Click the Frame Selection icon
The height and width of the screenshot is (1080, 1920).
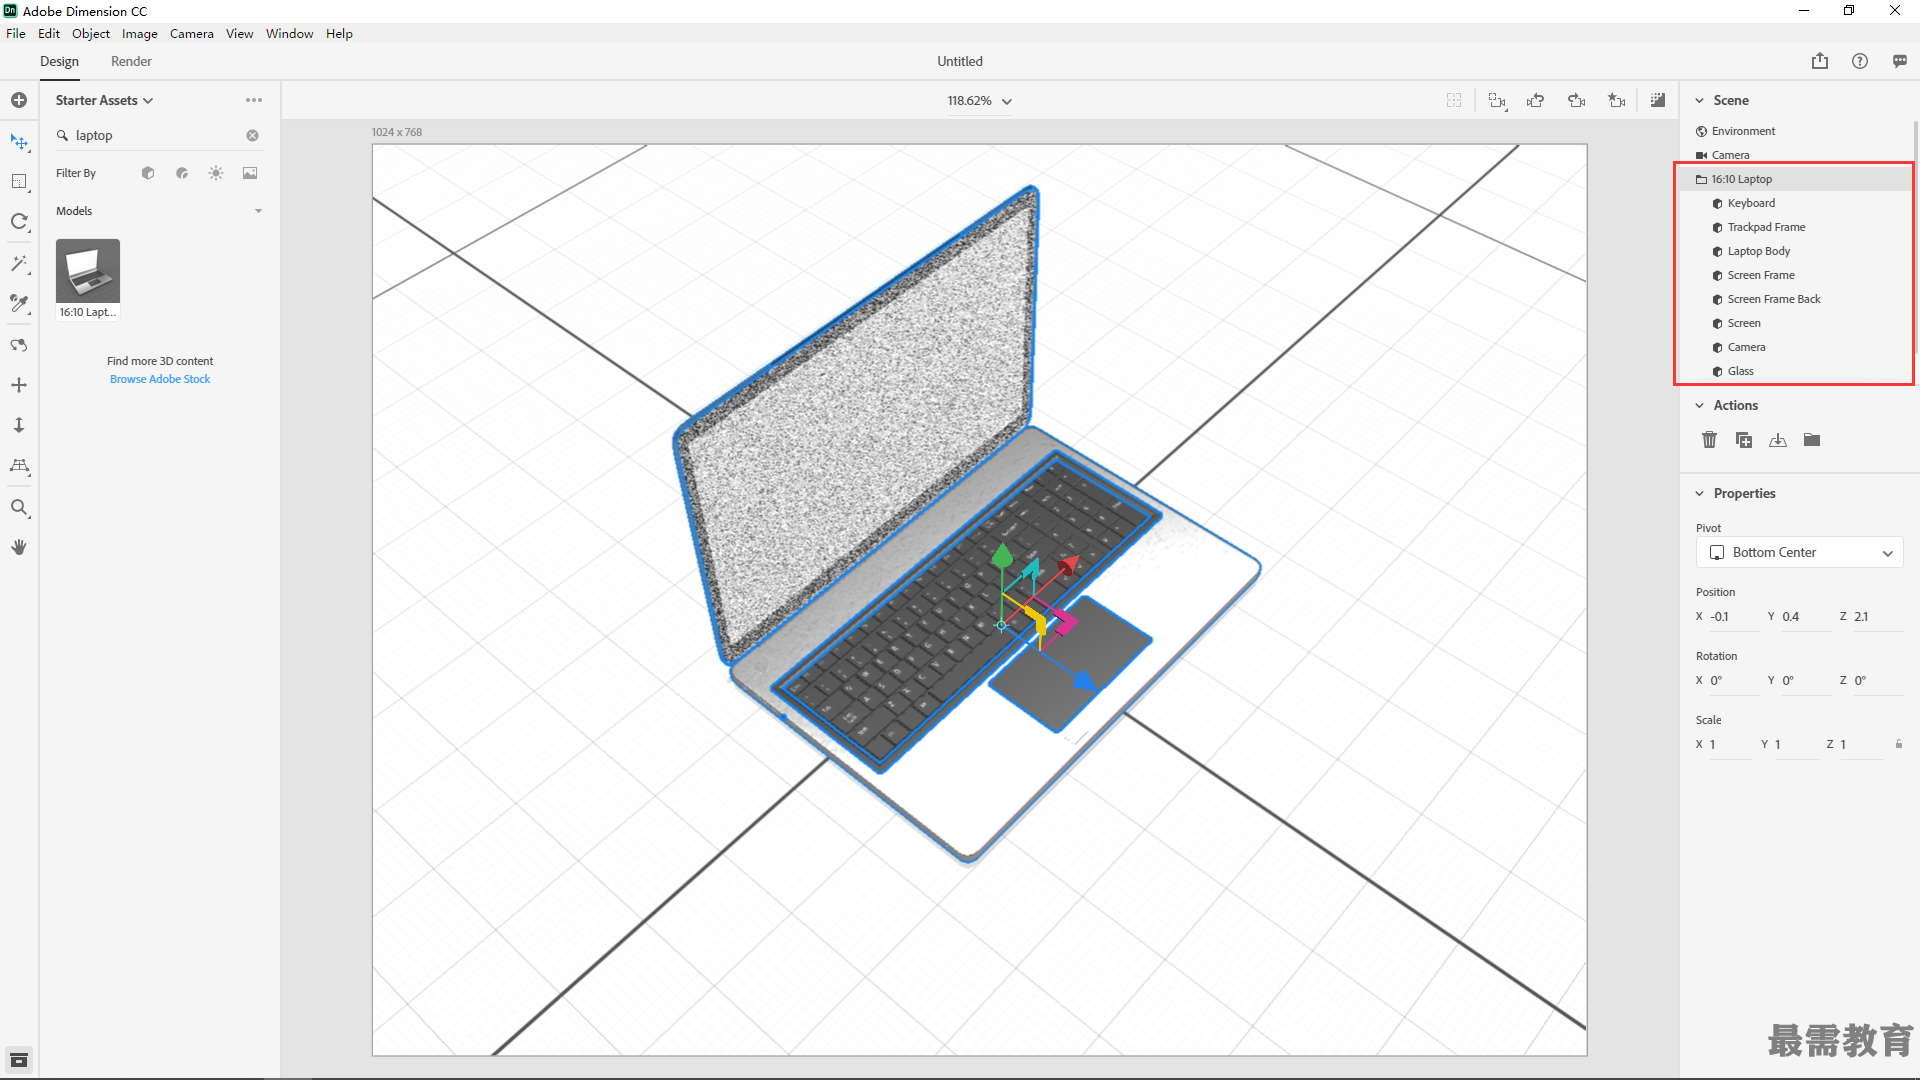(1497, 100)
